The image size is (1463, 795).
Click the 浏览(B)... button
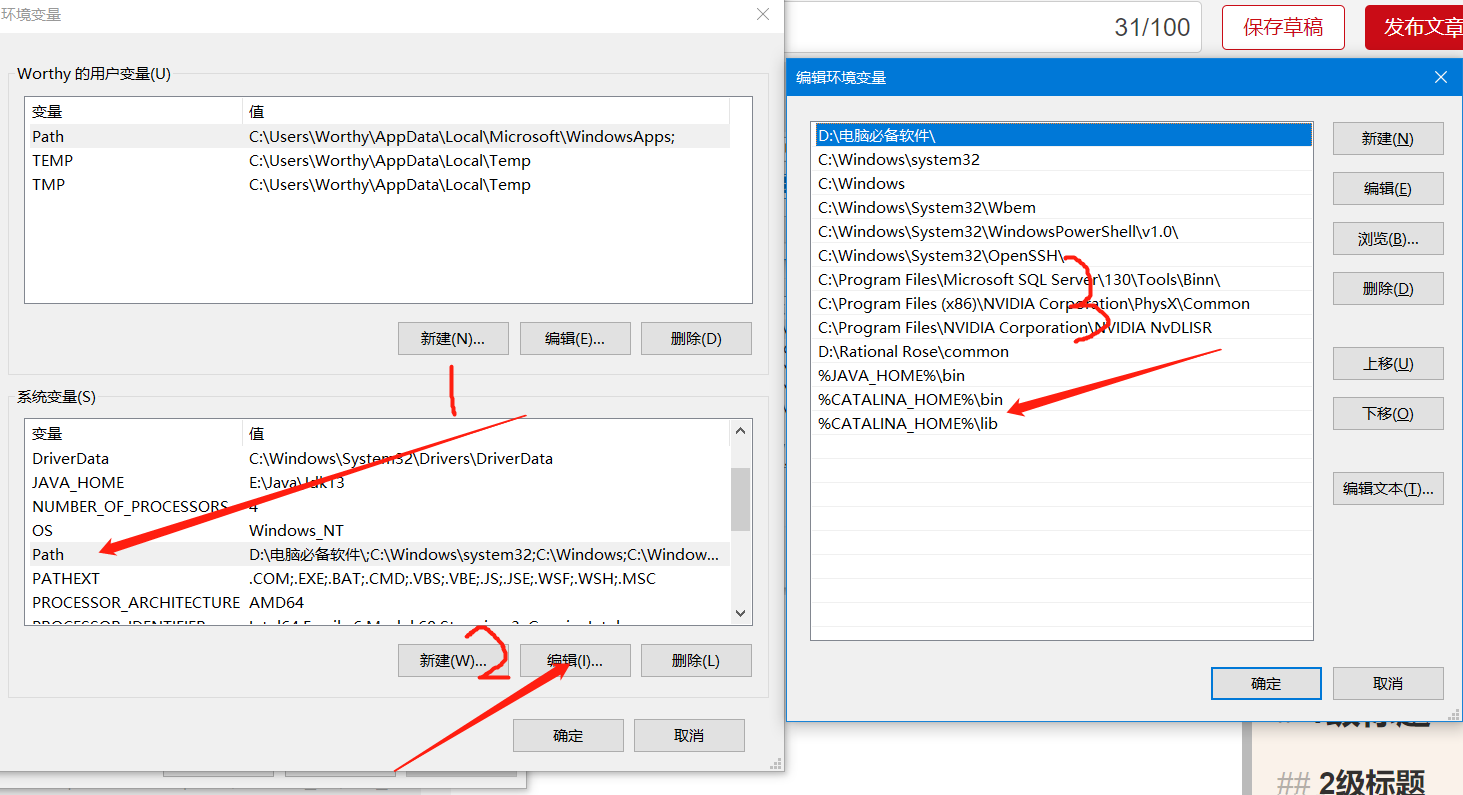(1387, 239)
